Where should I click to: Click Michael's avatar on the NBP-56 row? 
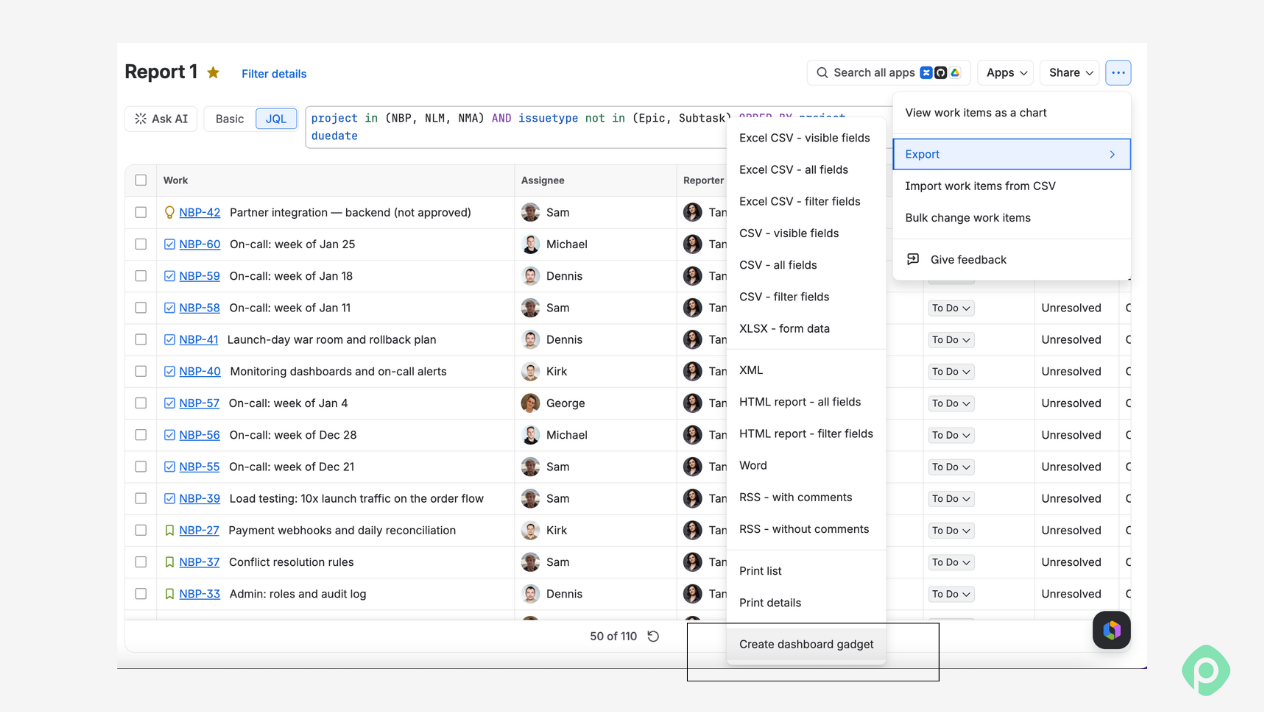(x=530, y=435)
